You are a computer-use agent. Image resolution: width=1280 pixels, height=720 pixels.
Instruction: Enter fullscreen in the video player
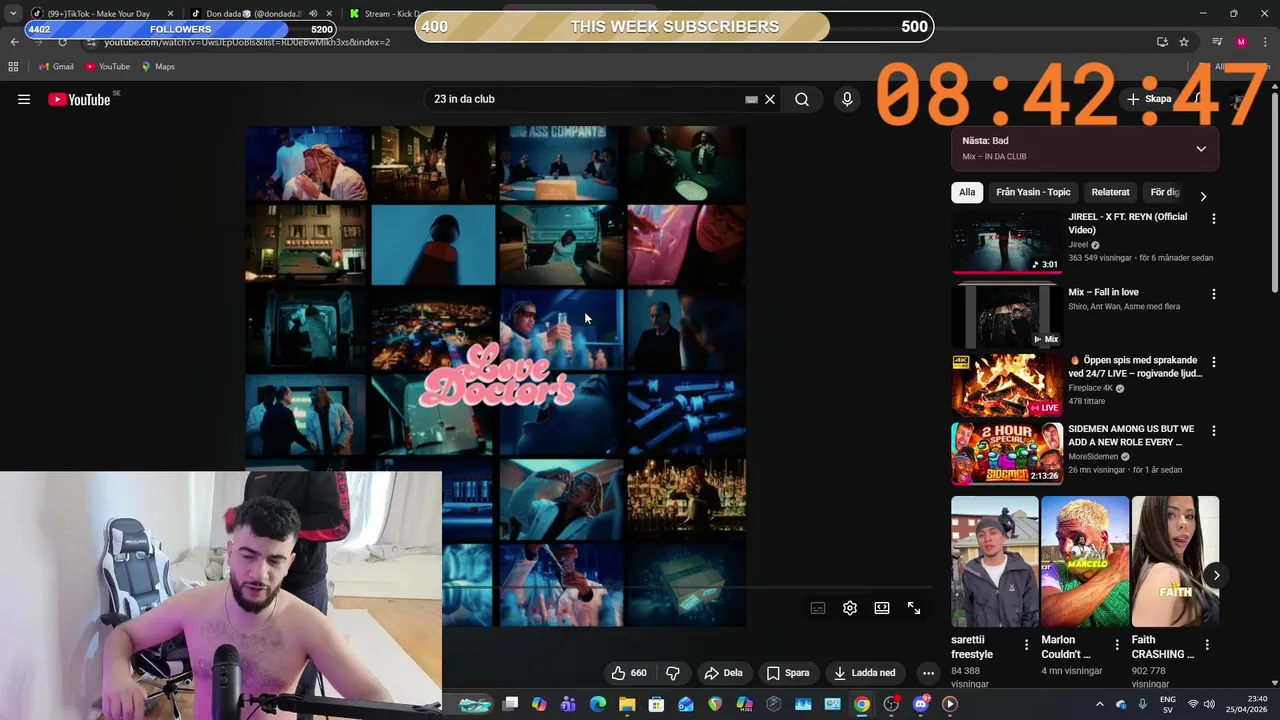pyautogui.click(x=914, y=608)
